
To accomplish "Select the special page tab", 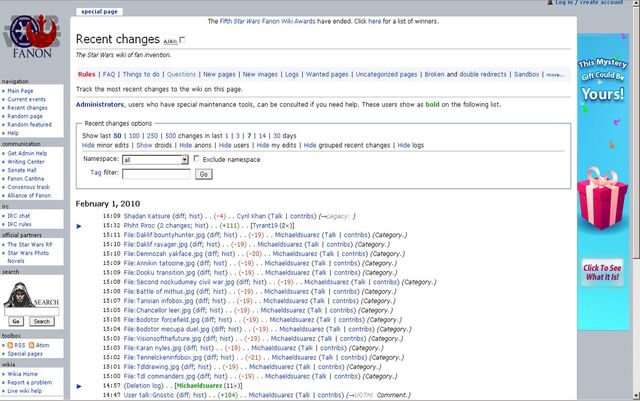I will coord(99,12).
